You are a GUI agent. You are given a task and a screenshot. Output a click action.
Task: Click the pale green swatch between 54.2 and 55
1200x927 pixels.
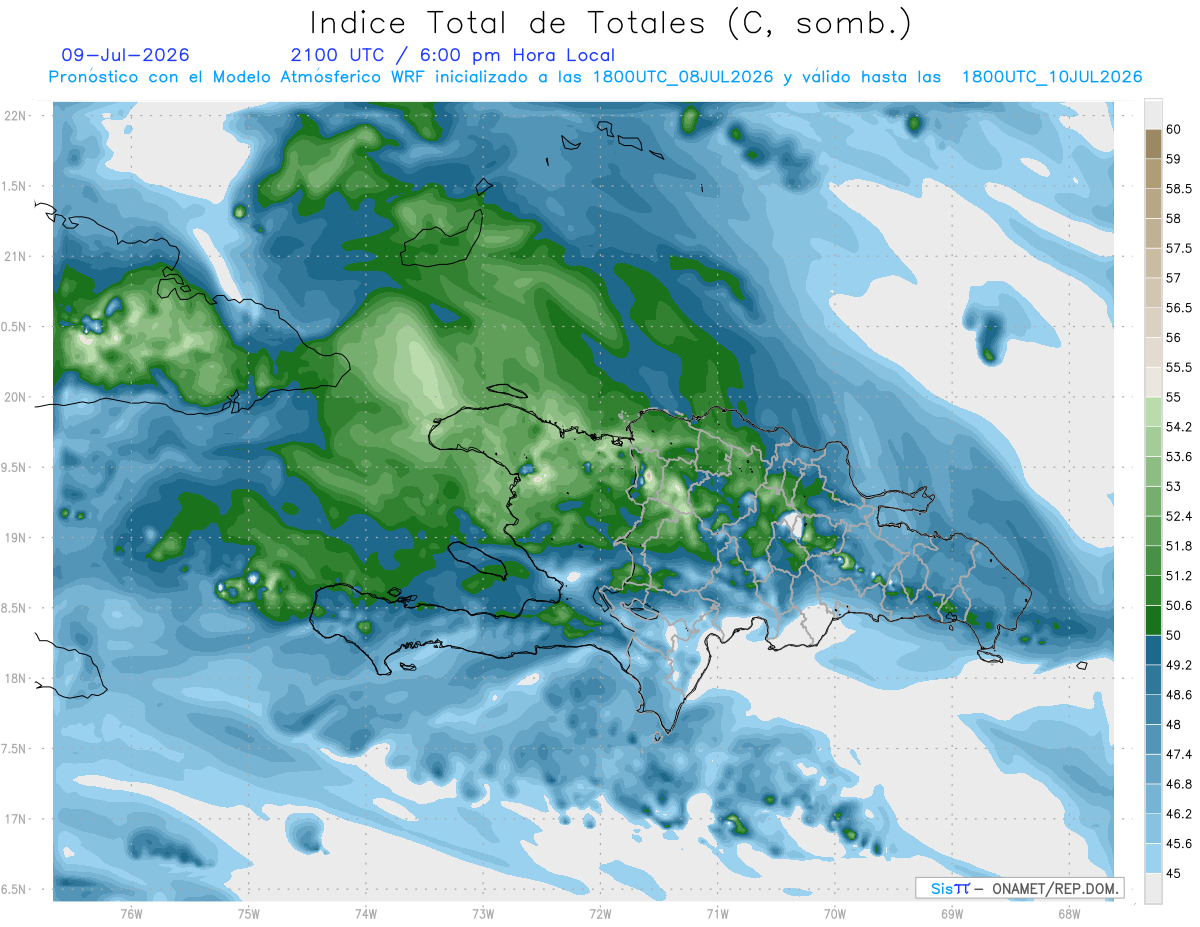(x=1153, y=412)
